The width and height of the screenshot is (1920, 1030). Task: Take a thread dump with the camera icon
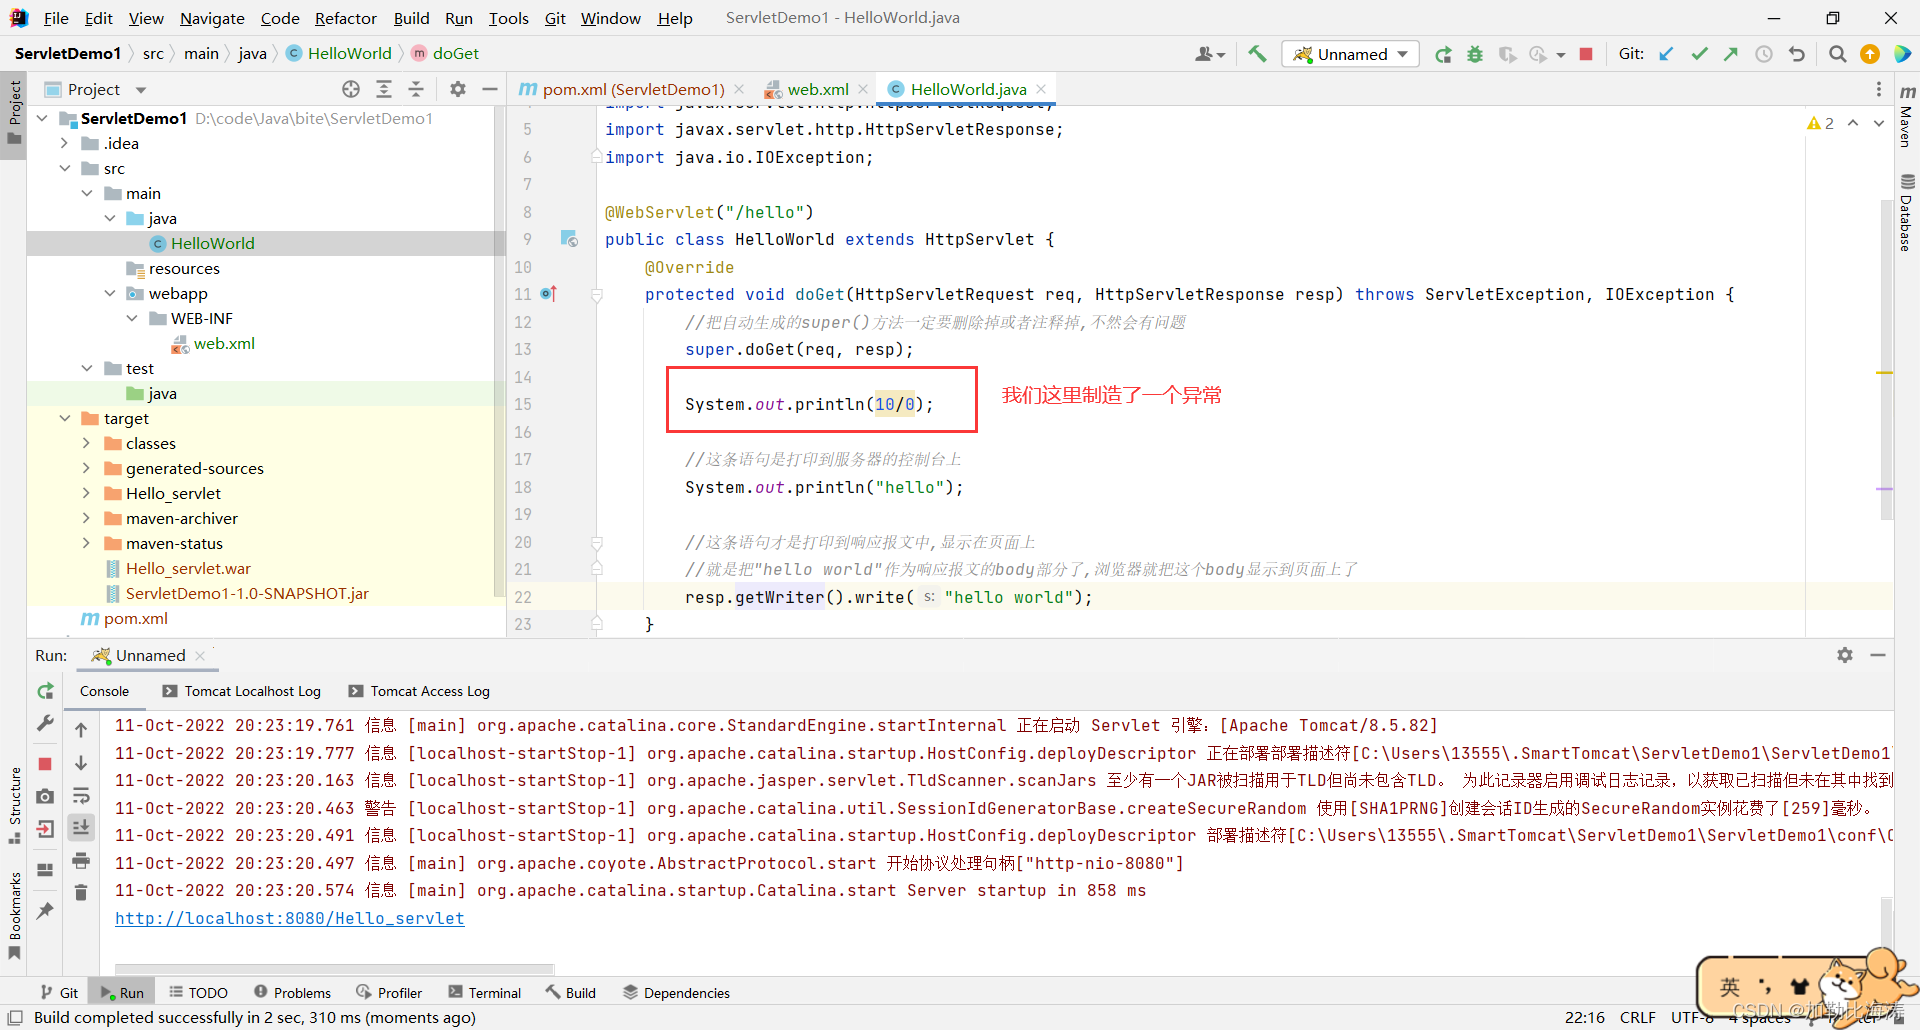point(45,796)
